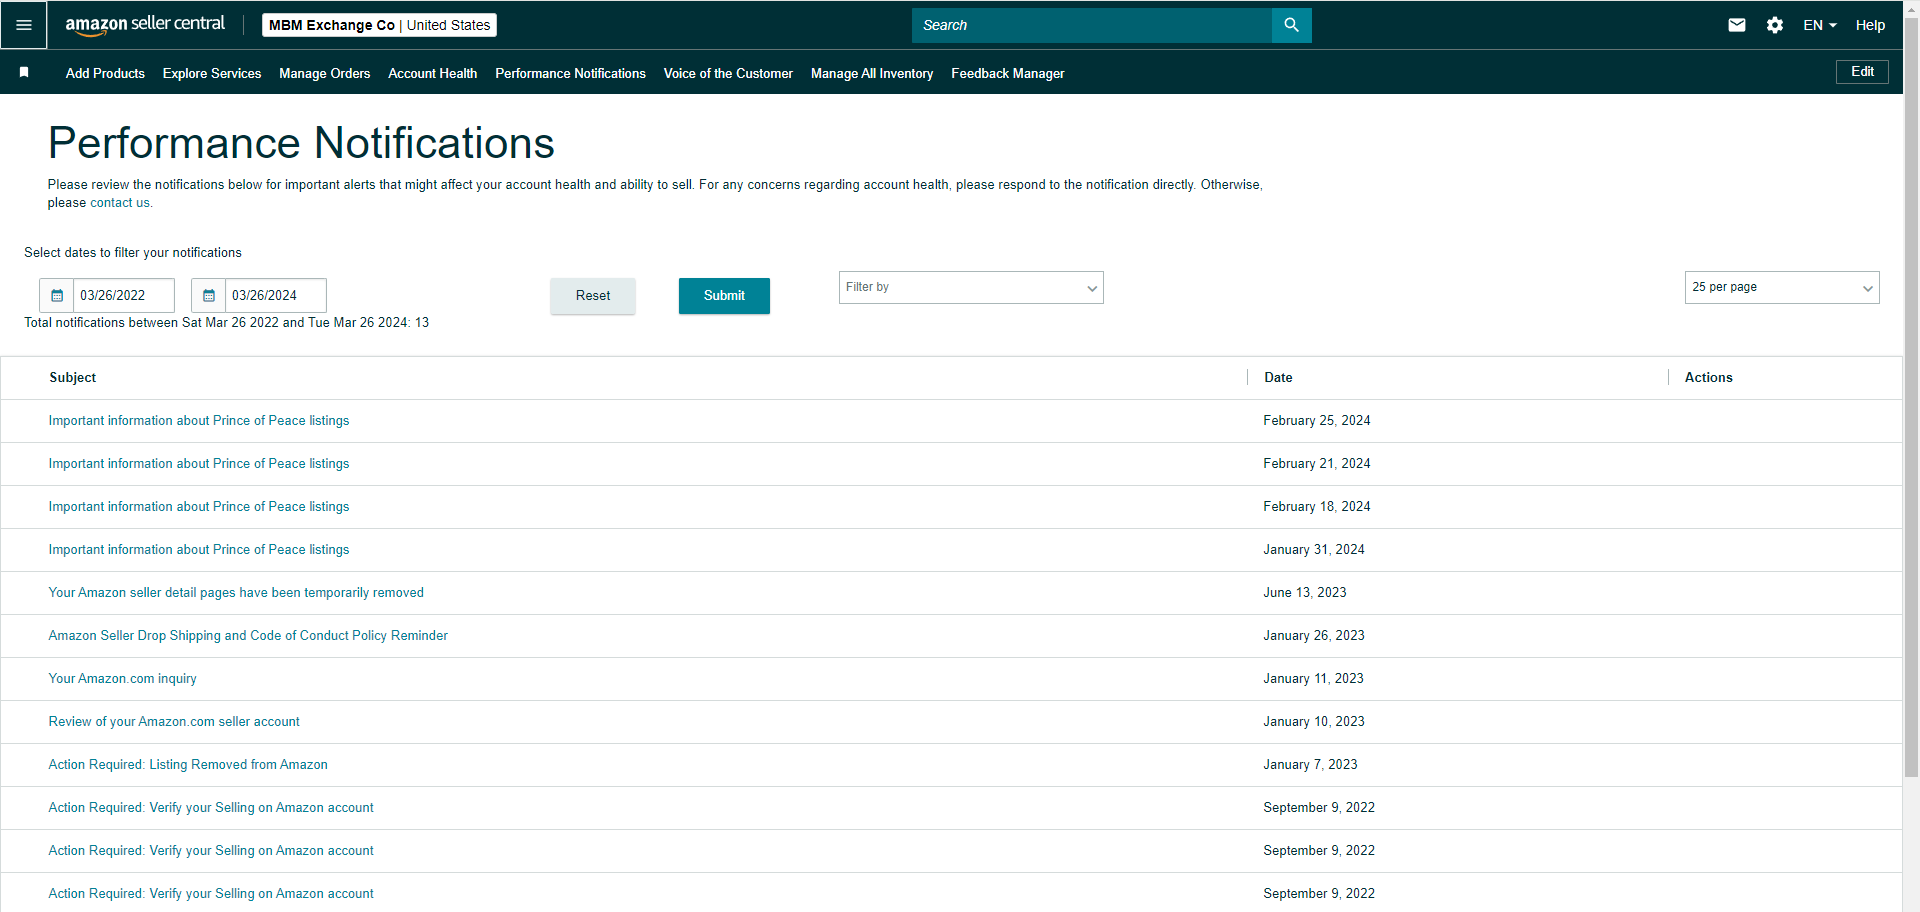This screenshot has height=912, width=1920.
Task: Open Prince of Peace notification from February 18, 2024
Action: pos(199,507)
